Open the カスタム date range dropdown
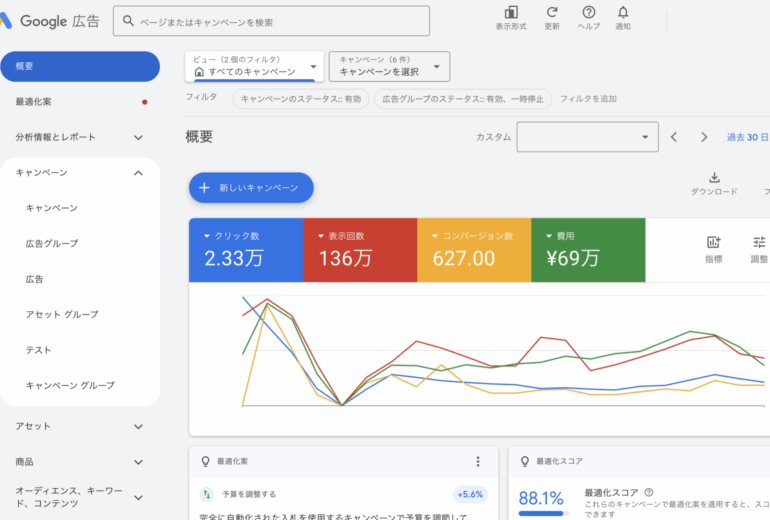Screen dimensions: 770x520 [x=587, y=137]
